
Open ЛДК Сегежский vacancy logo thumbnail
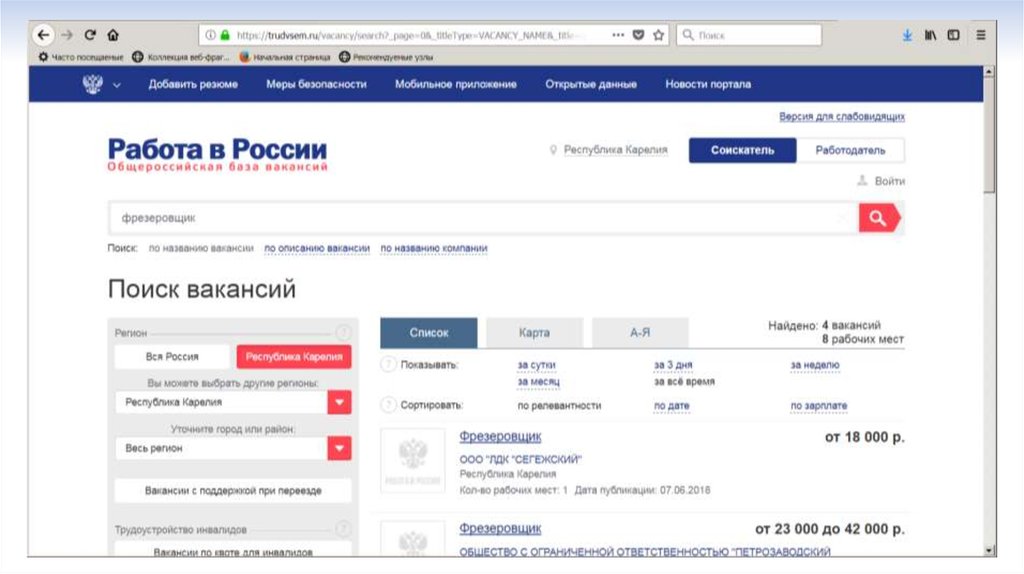click(413, 461)
